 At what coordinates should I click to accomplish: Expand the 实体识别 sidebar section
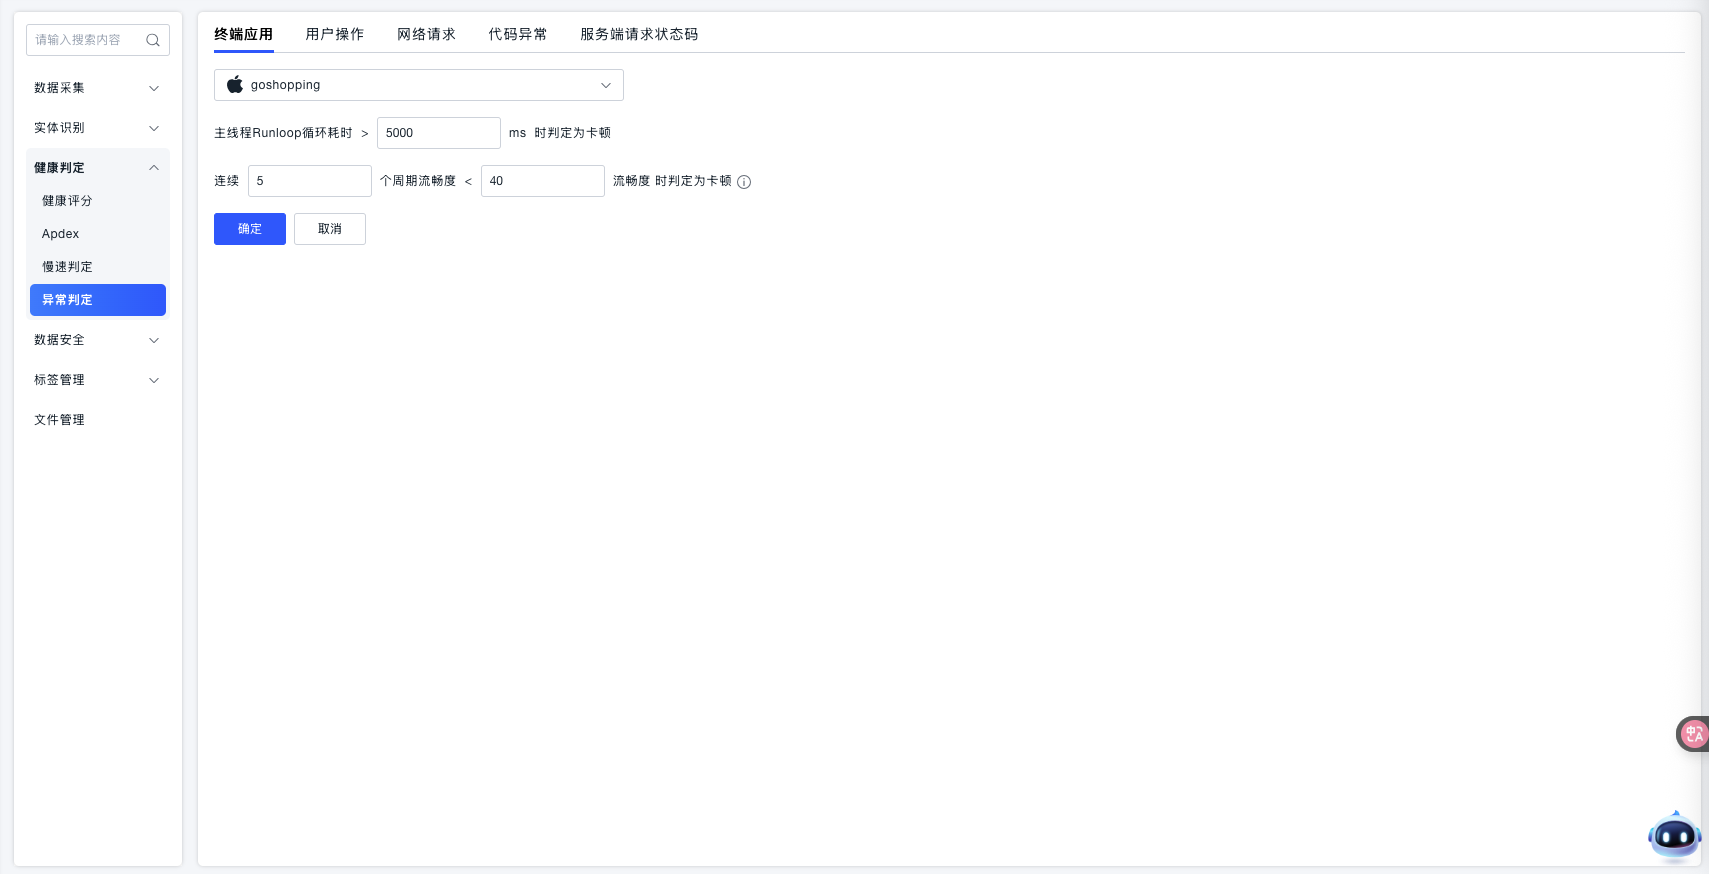[97, 128]
